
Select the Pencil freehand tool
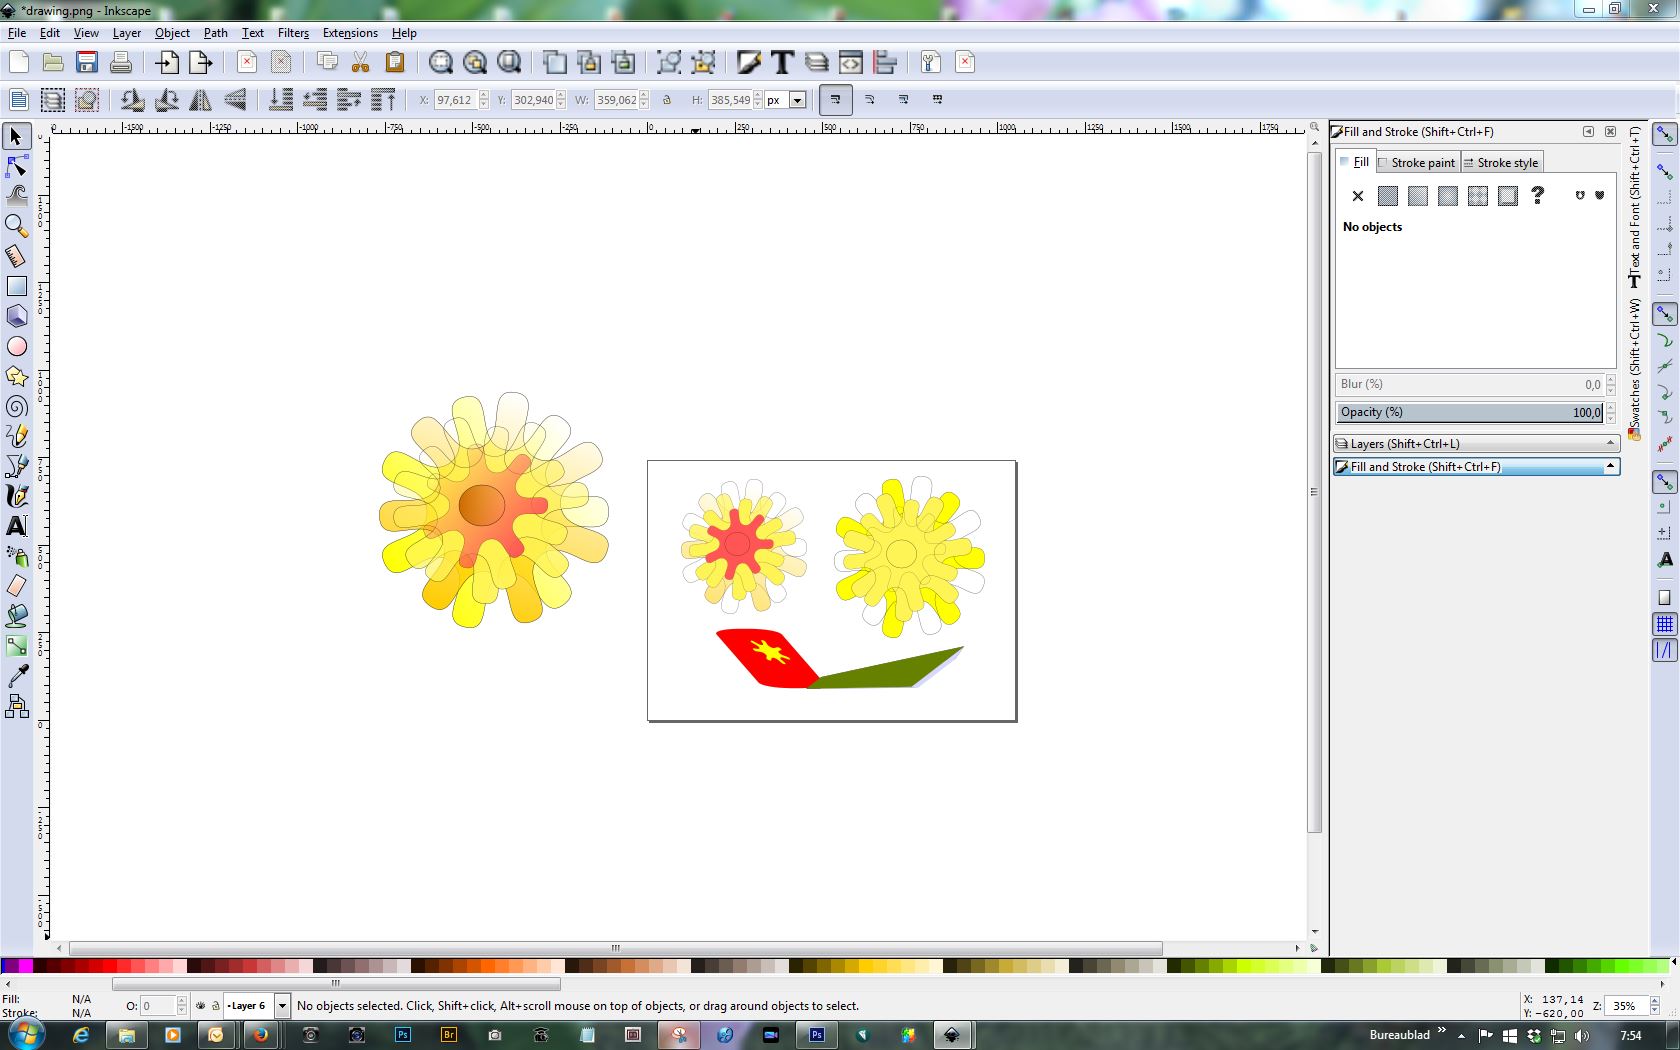point(16,436)
